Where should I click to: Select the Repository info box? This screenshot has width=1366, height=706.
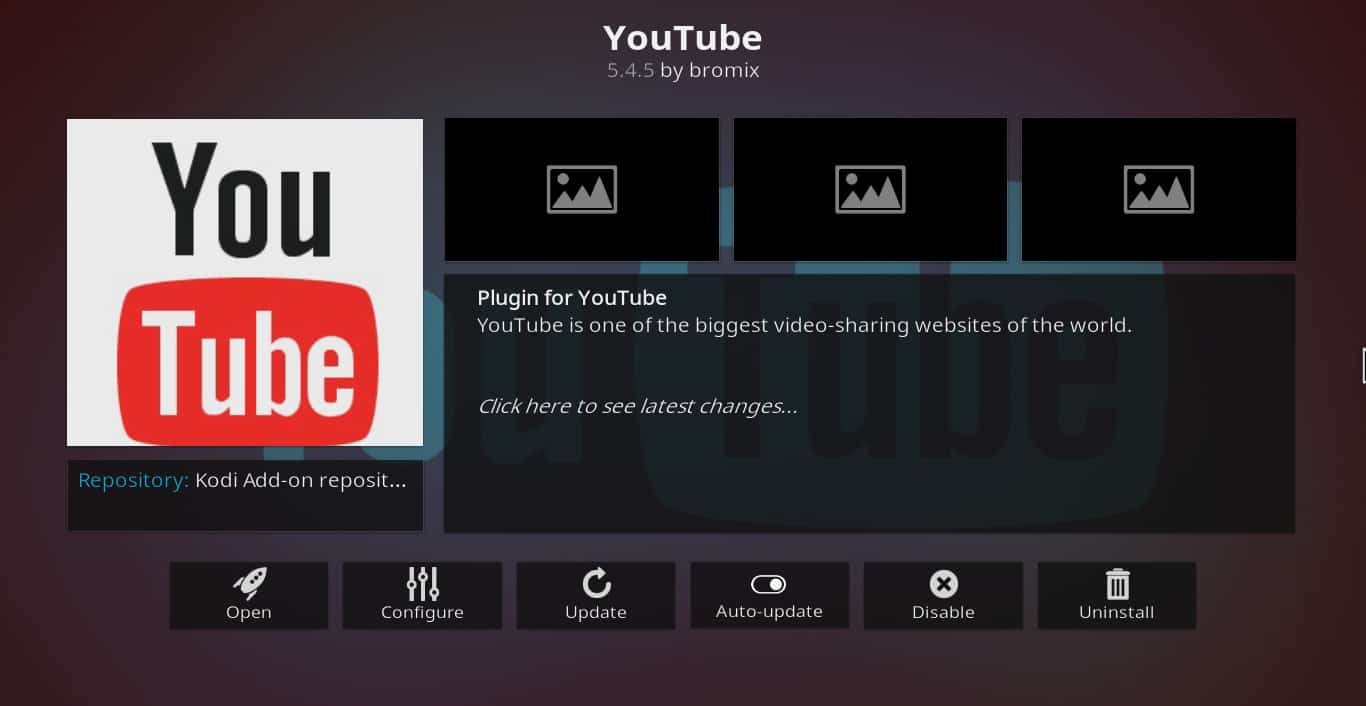[245, 495]
